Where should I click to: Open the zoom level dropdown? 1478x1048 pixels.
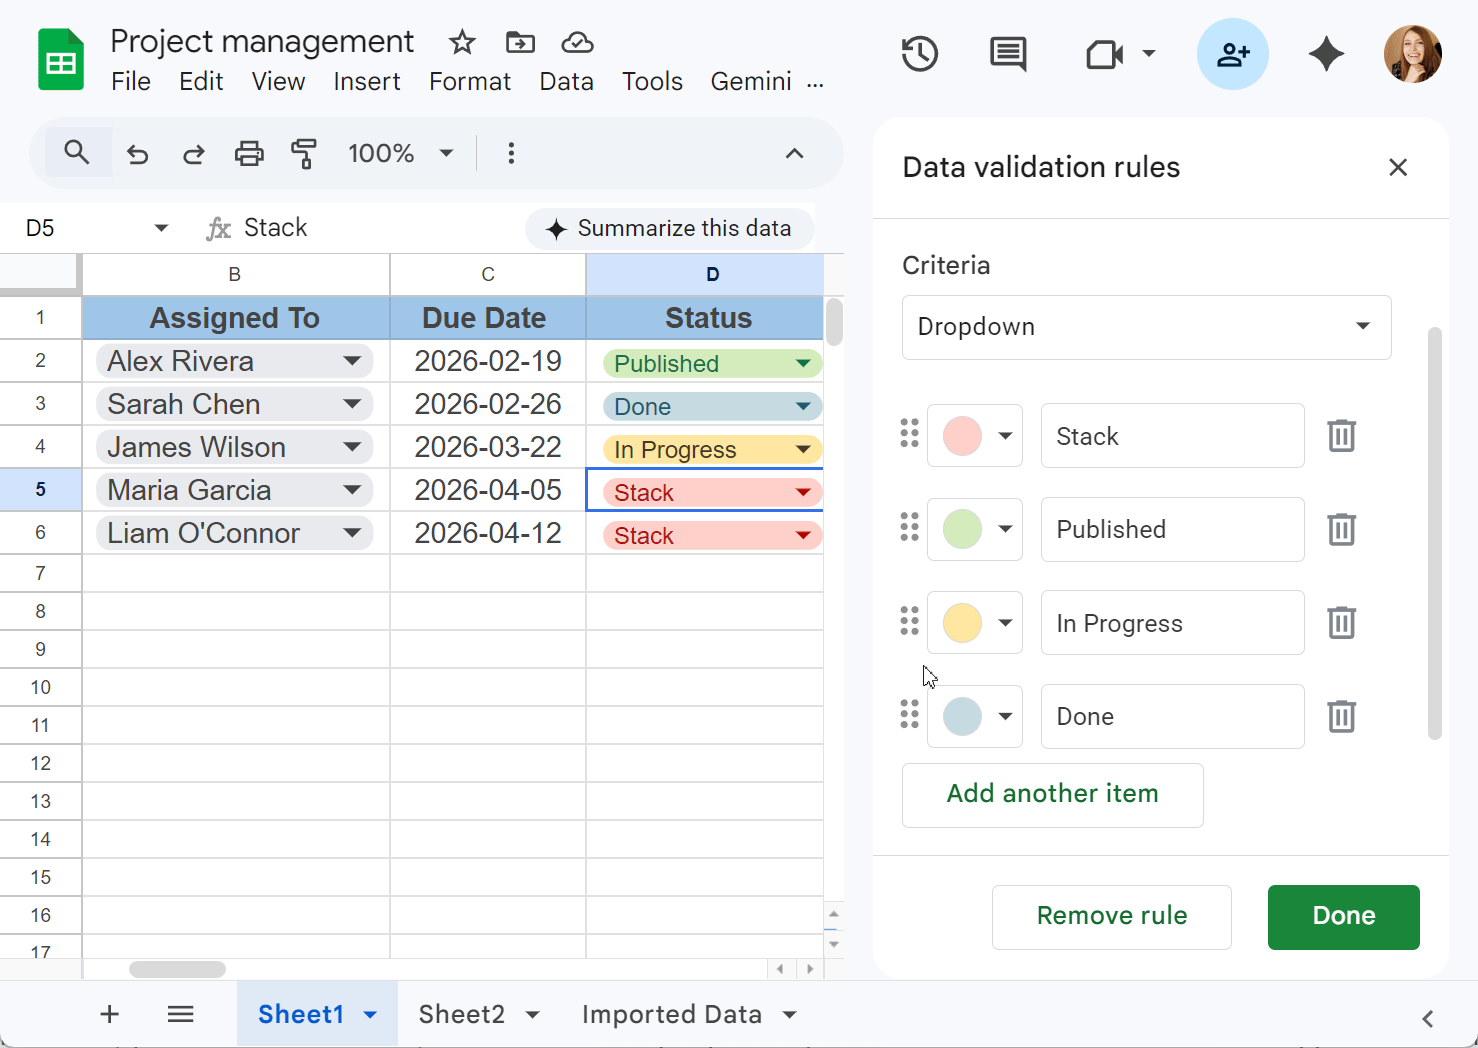click(x=398, y=153)
